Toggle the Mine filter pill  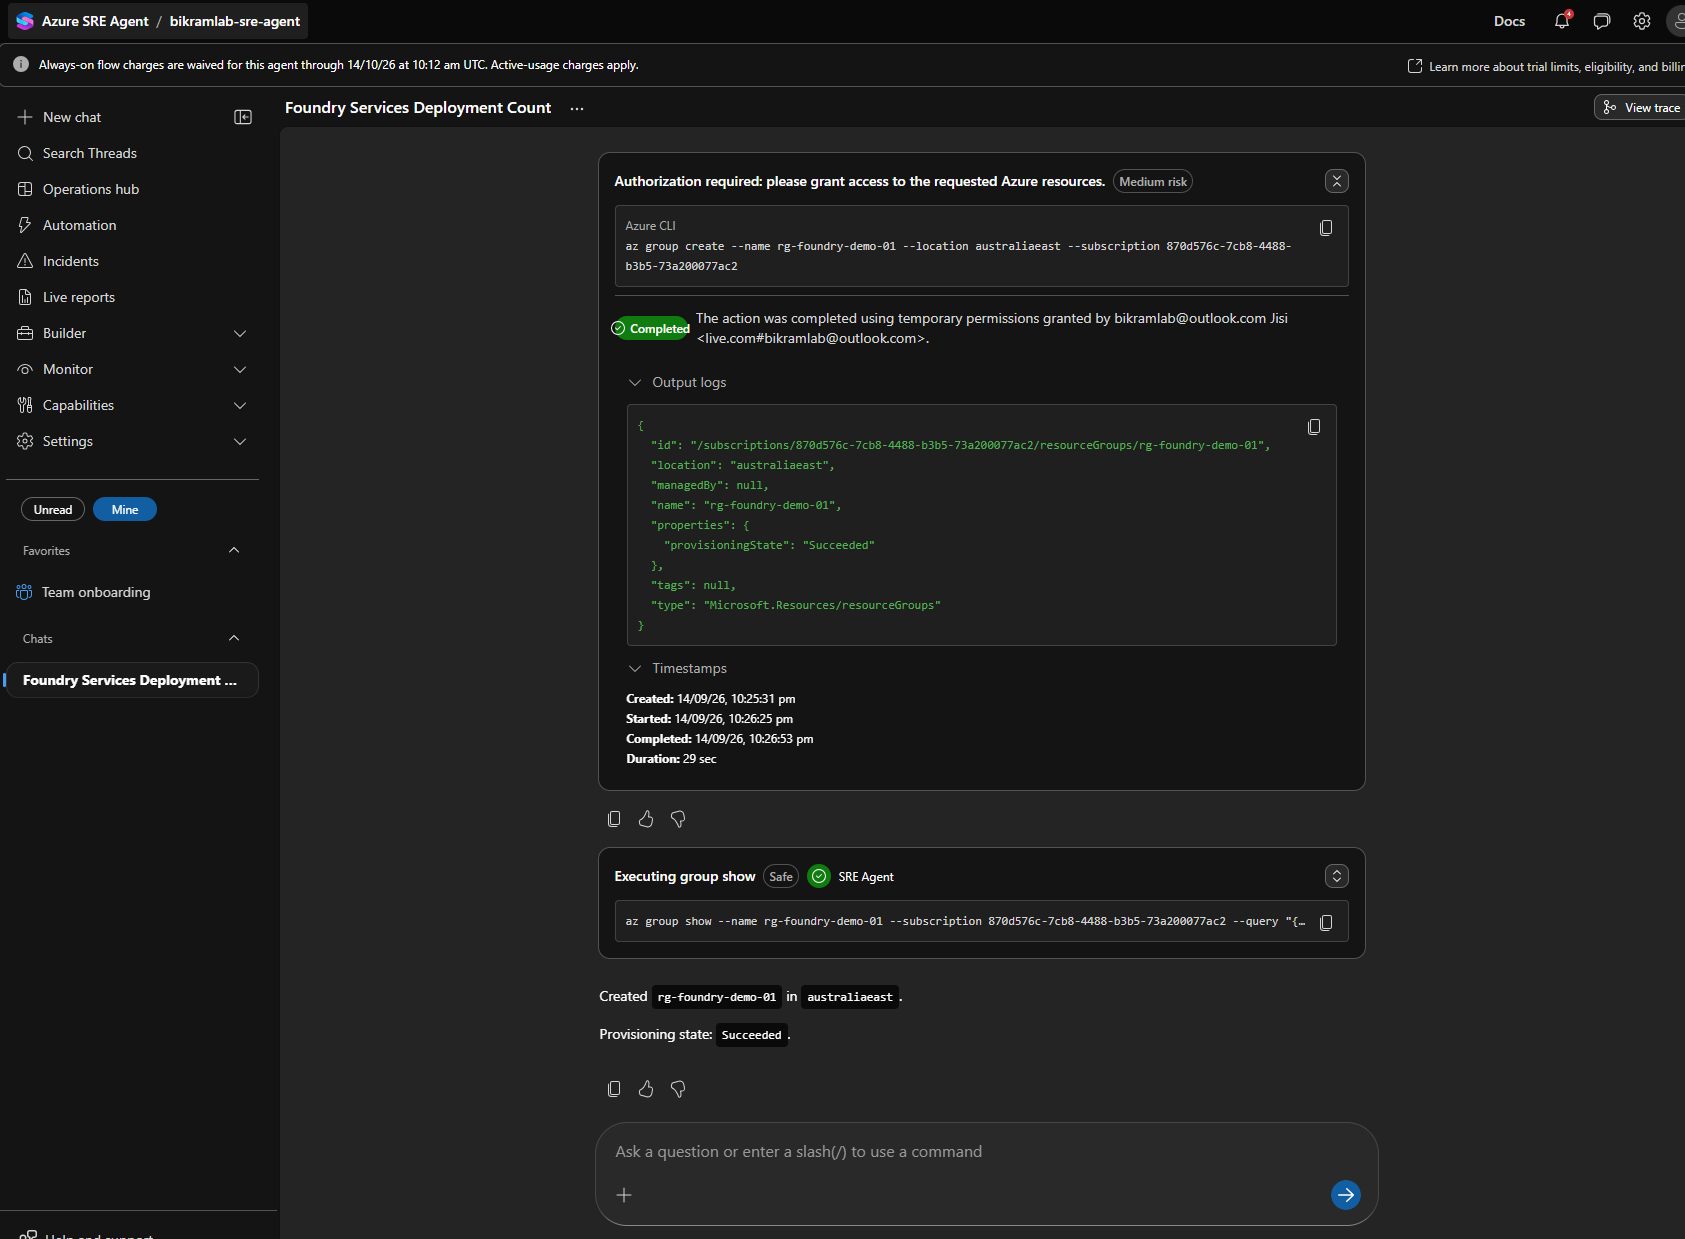[125, 509]
